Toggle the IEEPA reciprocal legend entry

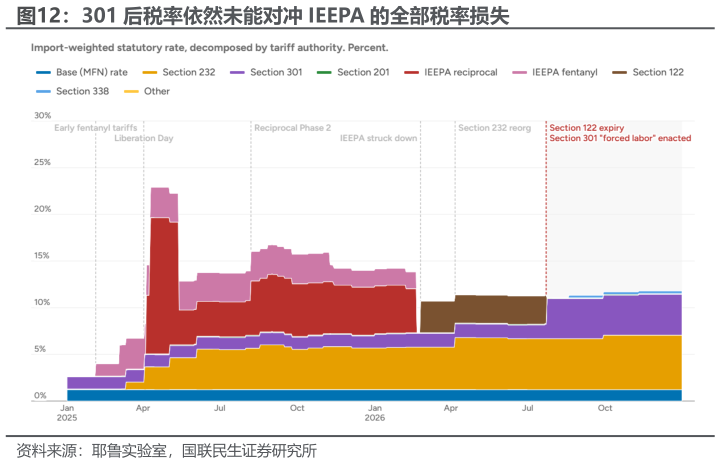click(x=451, y=72)
